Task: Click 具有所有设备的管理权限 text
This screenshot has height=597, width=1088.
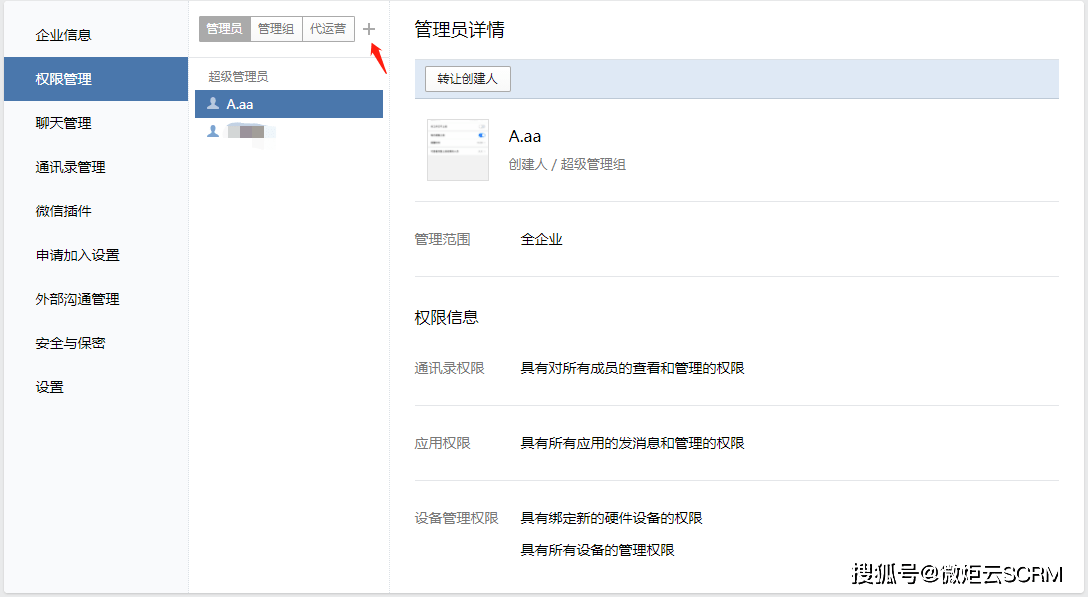Action: click(597, 550)
